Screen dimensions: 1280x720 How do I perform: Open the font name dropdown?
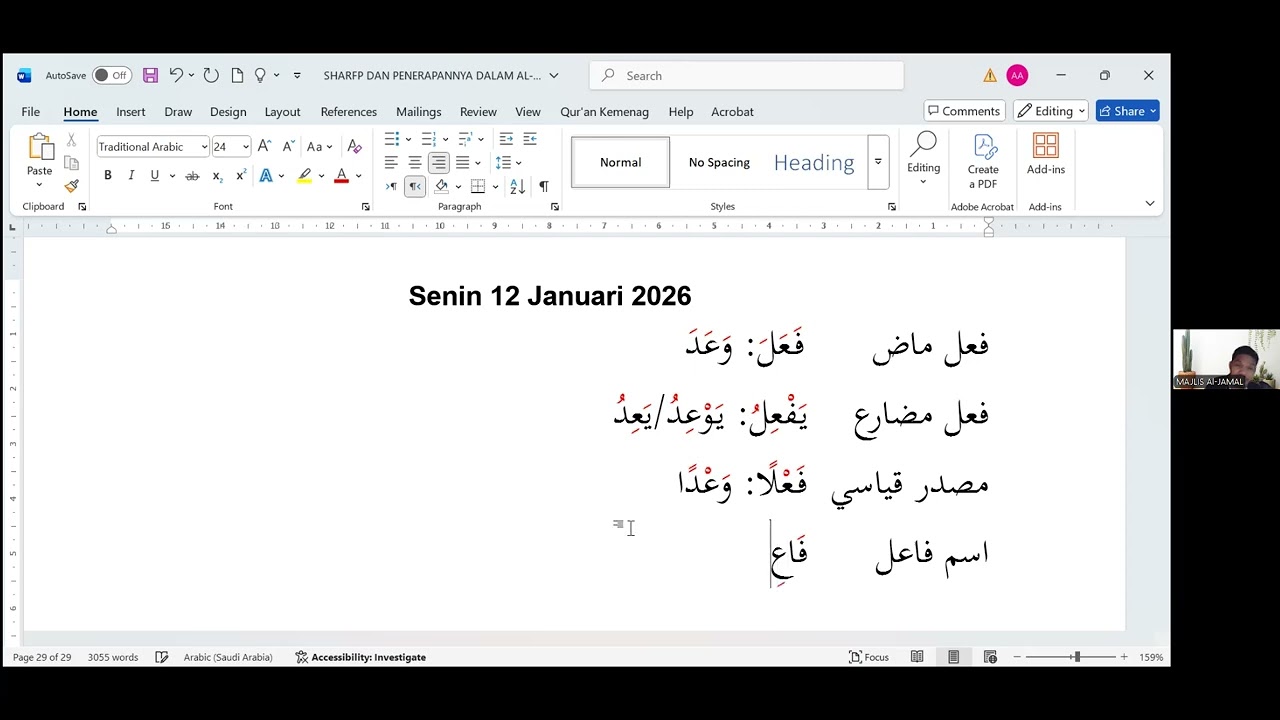click(x=204, y=147)
